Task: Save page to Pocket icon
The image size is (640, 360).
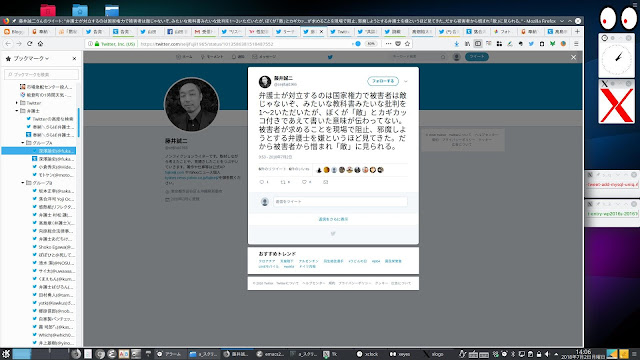Action: pyautogui.click(x=398, y=44)
